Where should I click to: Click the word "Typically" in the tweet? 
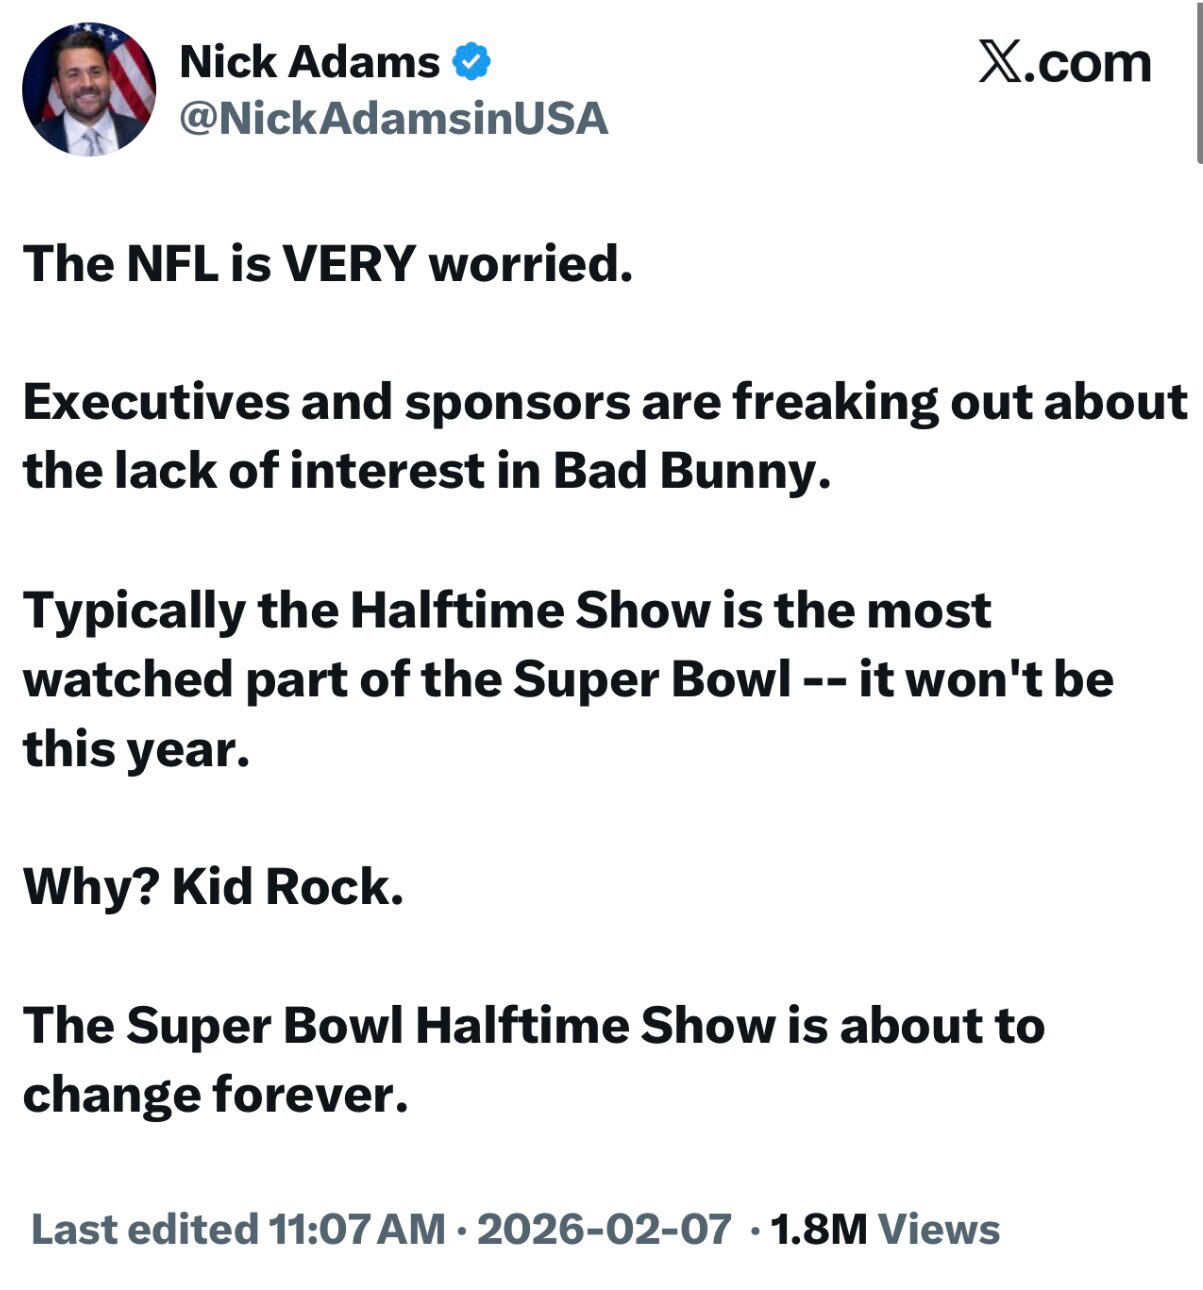coord(133,610)
